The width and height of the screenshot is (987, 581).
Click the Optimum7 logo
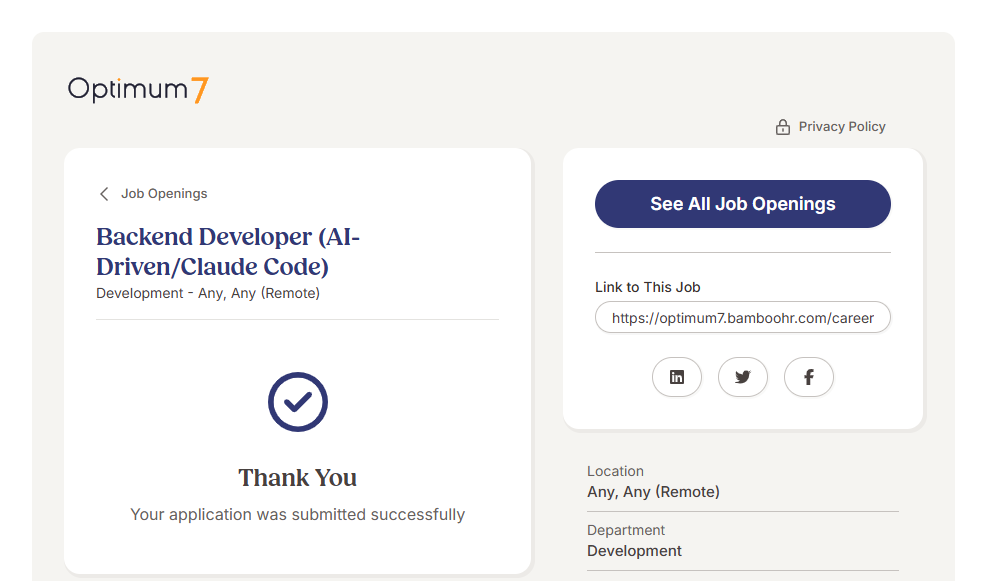click(138, 89)
